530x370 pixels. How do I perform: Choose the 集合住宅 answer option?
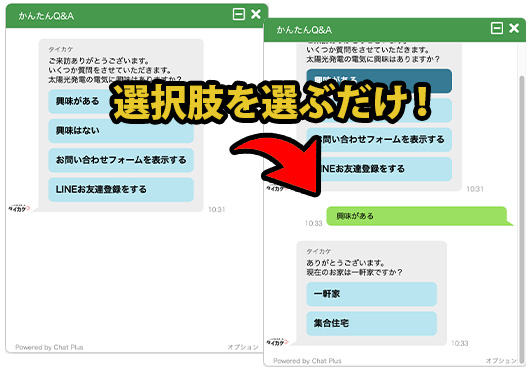pyautogui.click(x=371, y=323)
